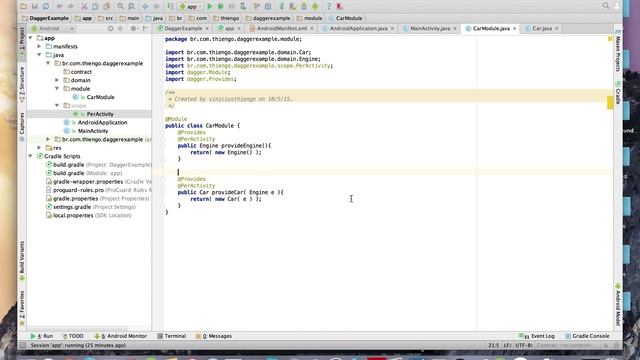640x360 pixels.
Task: Open the Android project view dropdown
Action: coord(52,29)
